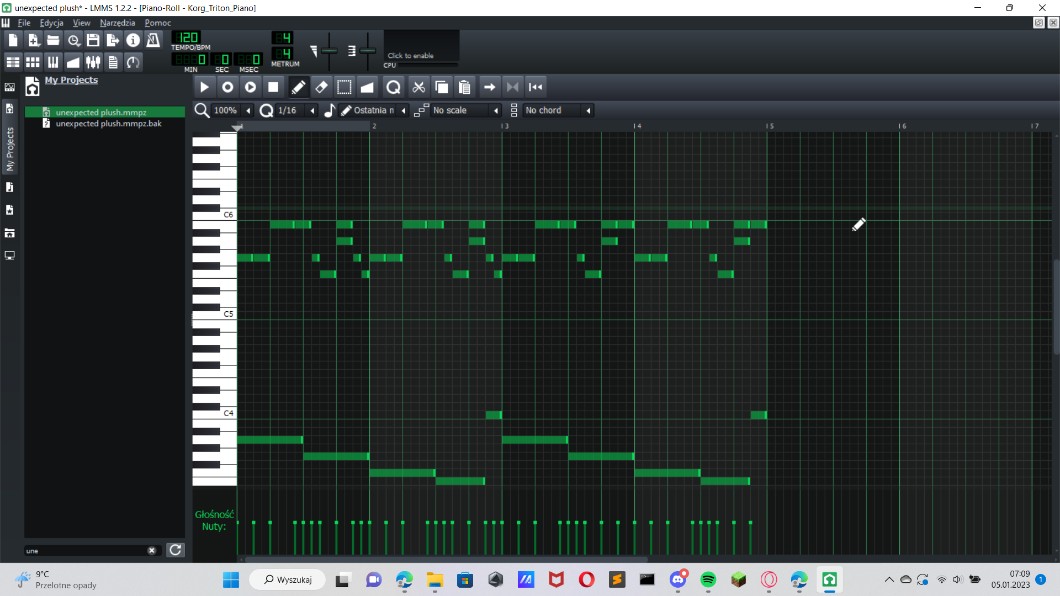
Task: Open the Narzędzia menu
Action: (x=117, y=22)
